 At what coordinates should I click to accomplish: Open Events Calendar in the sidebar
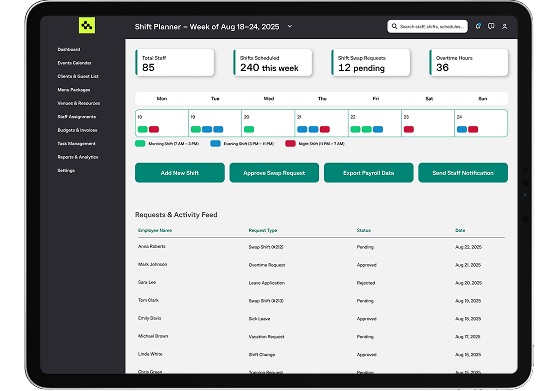[74, 63]
